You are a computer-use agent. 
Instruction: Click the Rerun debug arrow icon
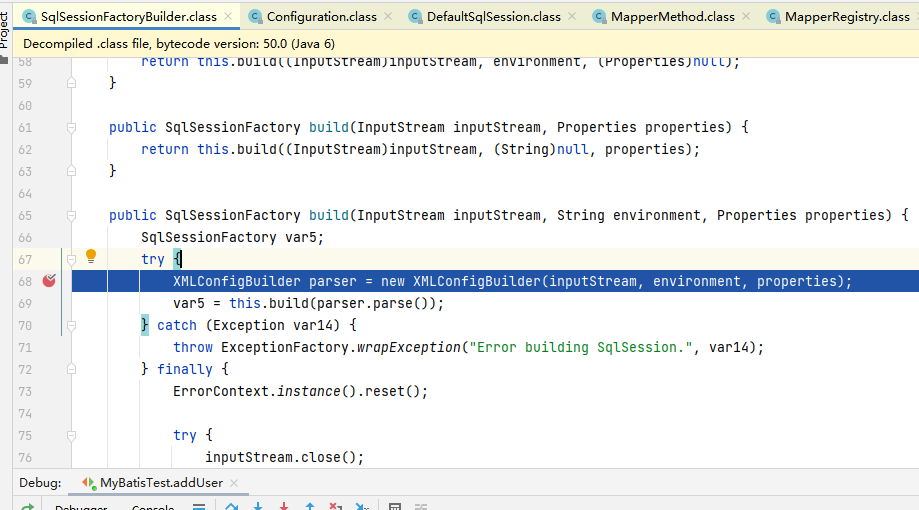pos(27,506)
